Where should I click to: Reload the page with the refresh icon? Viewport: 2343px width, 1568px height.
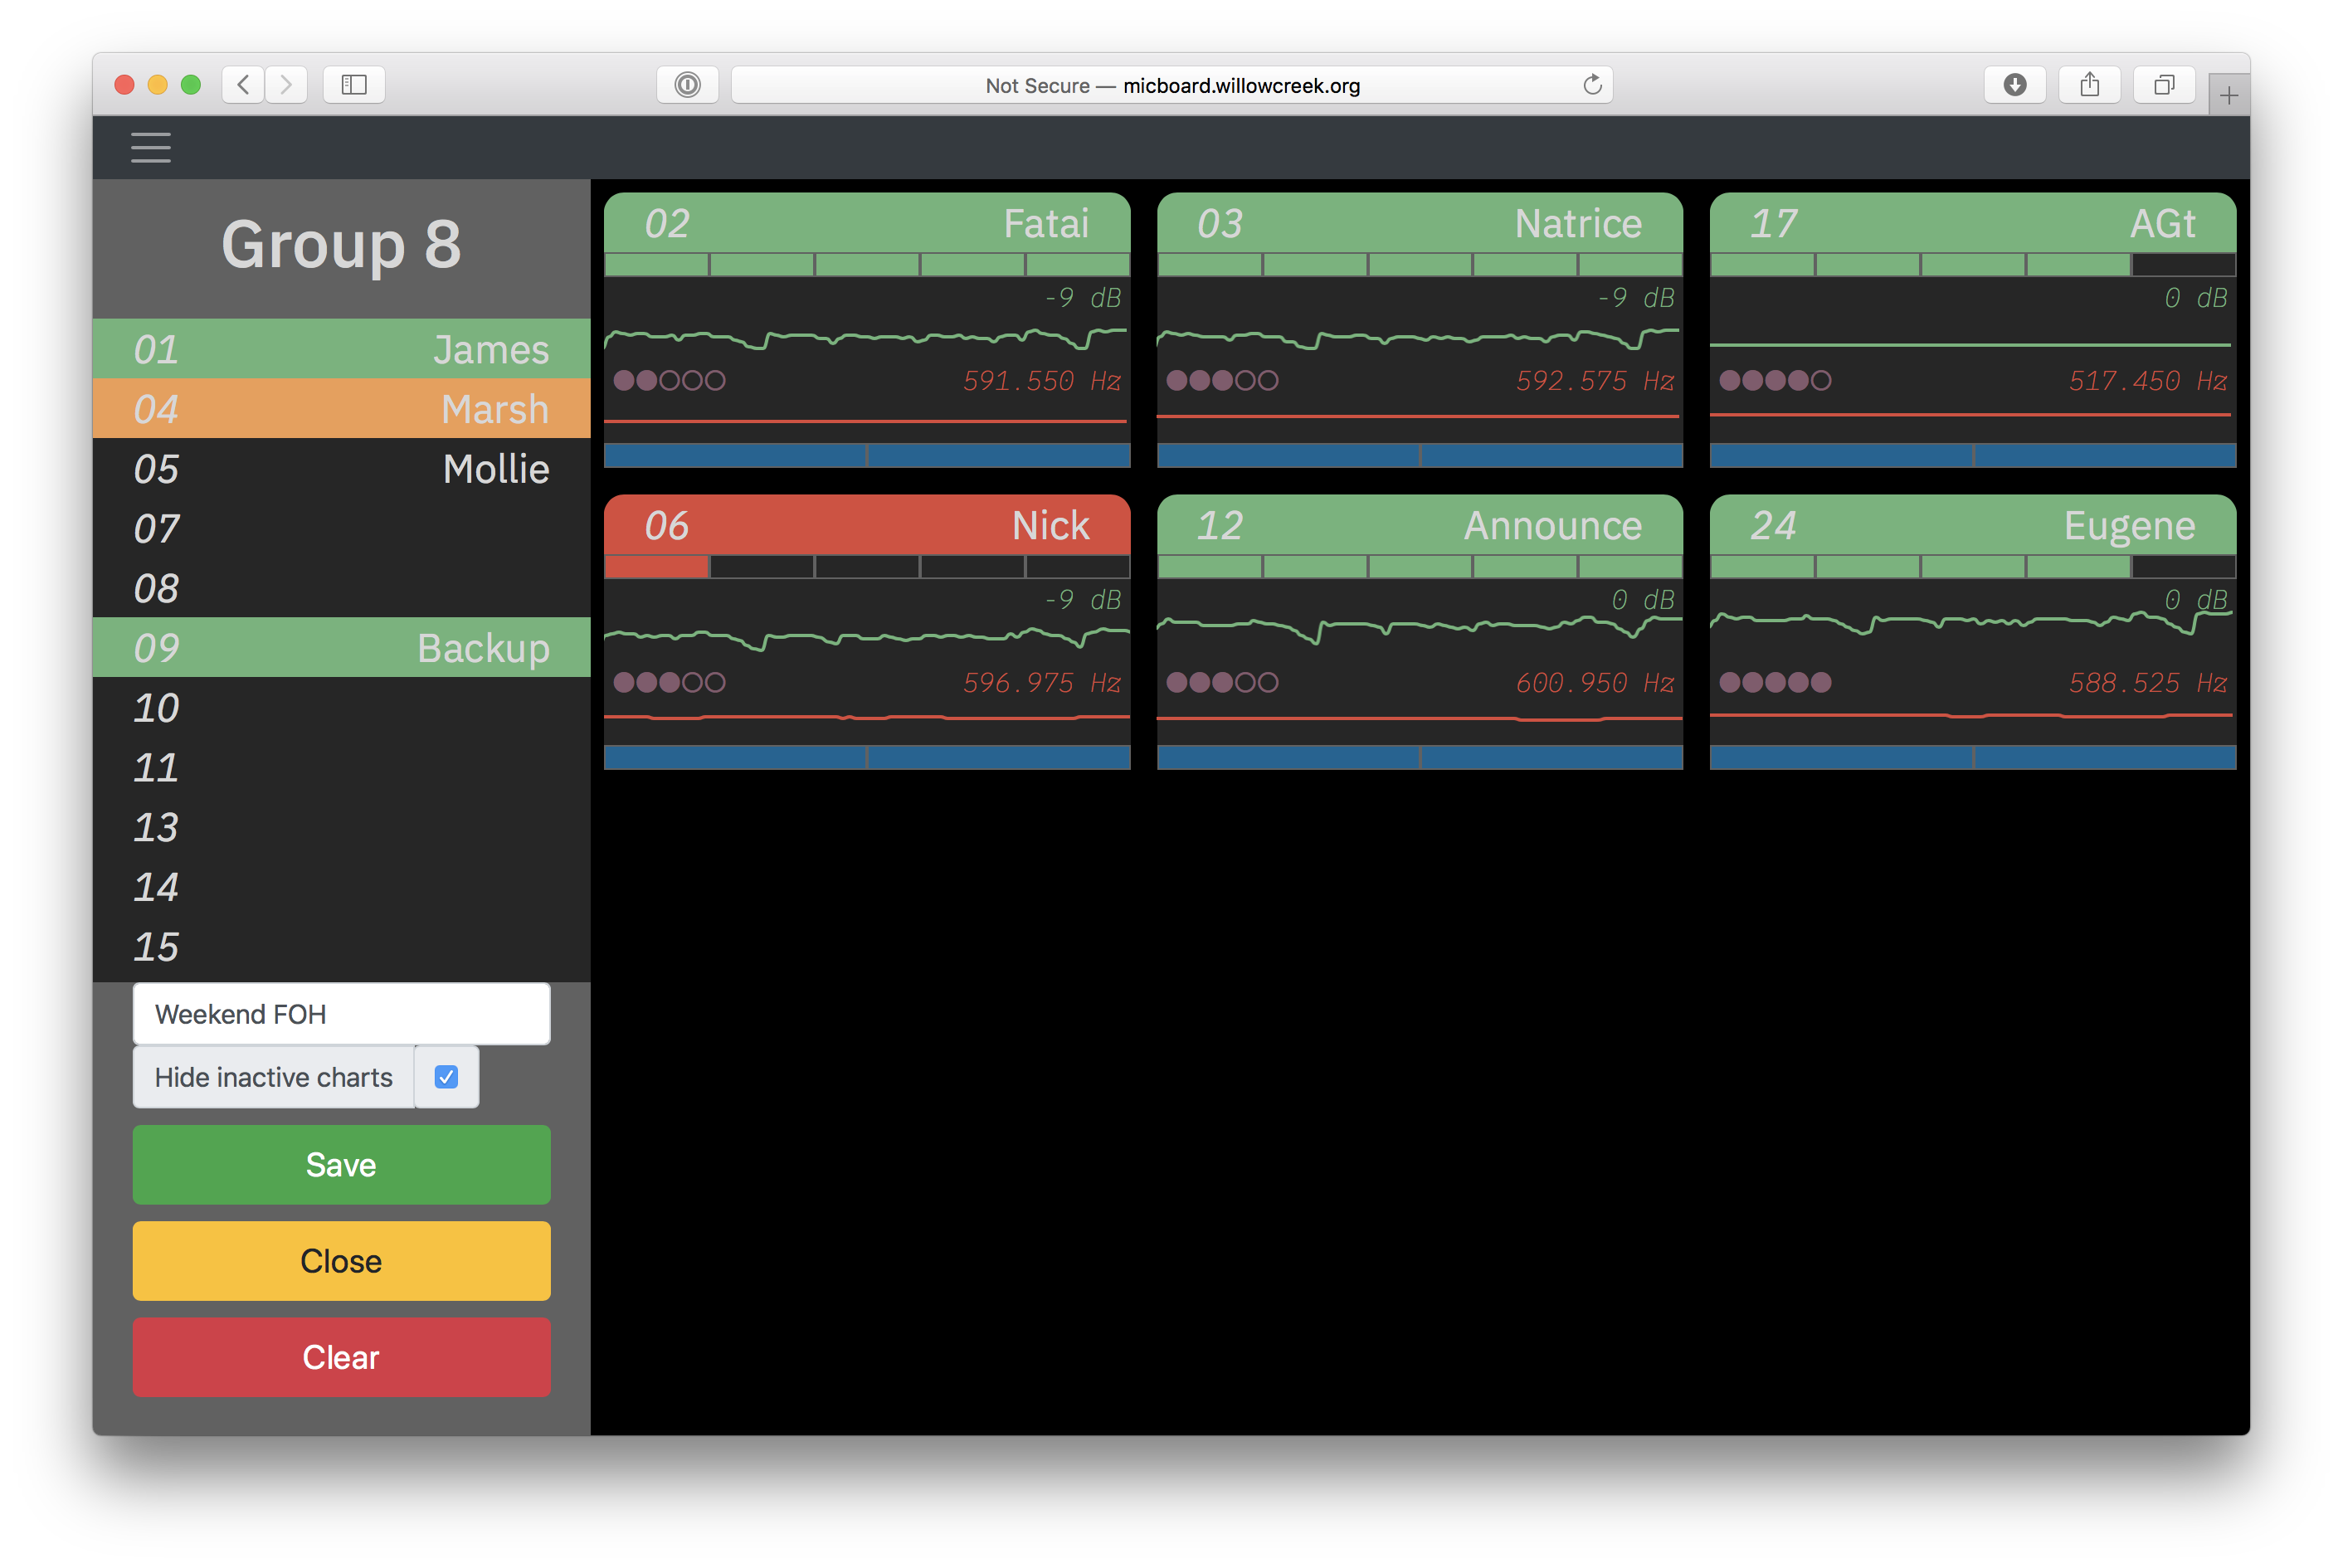coord(1592,85)
